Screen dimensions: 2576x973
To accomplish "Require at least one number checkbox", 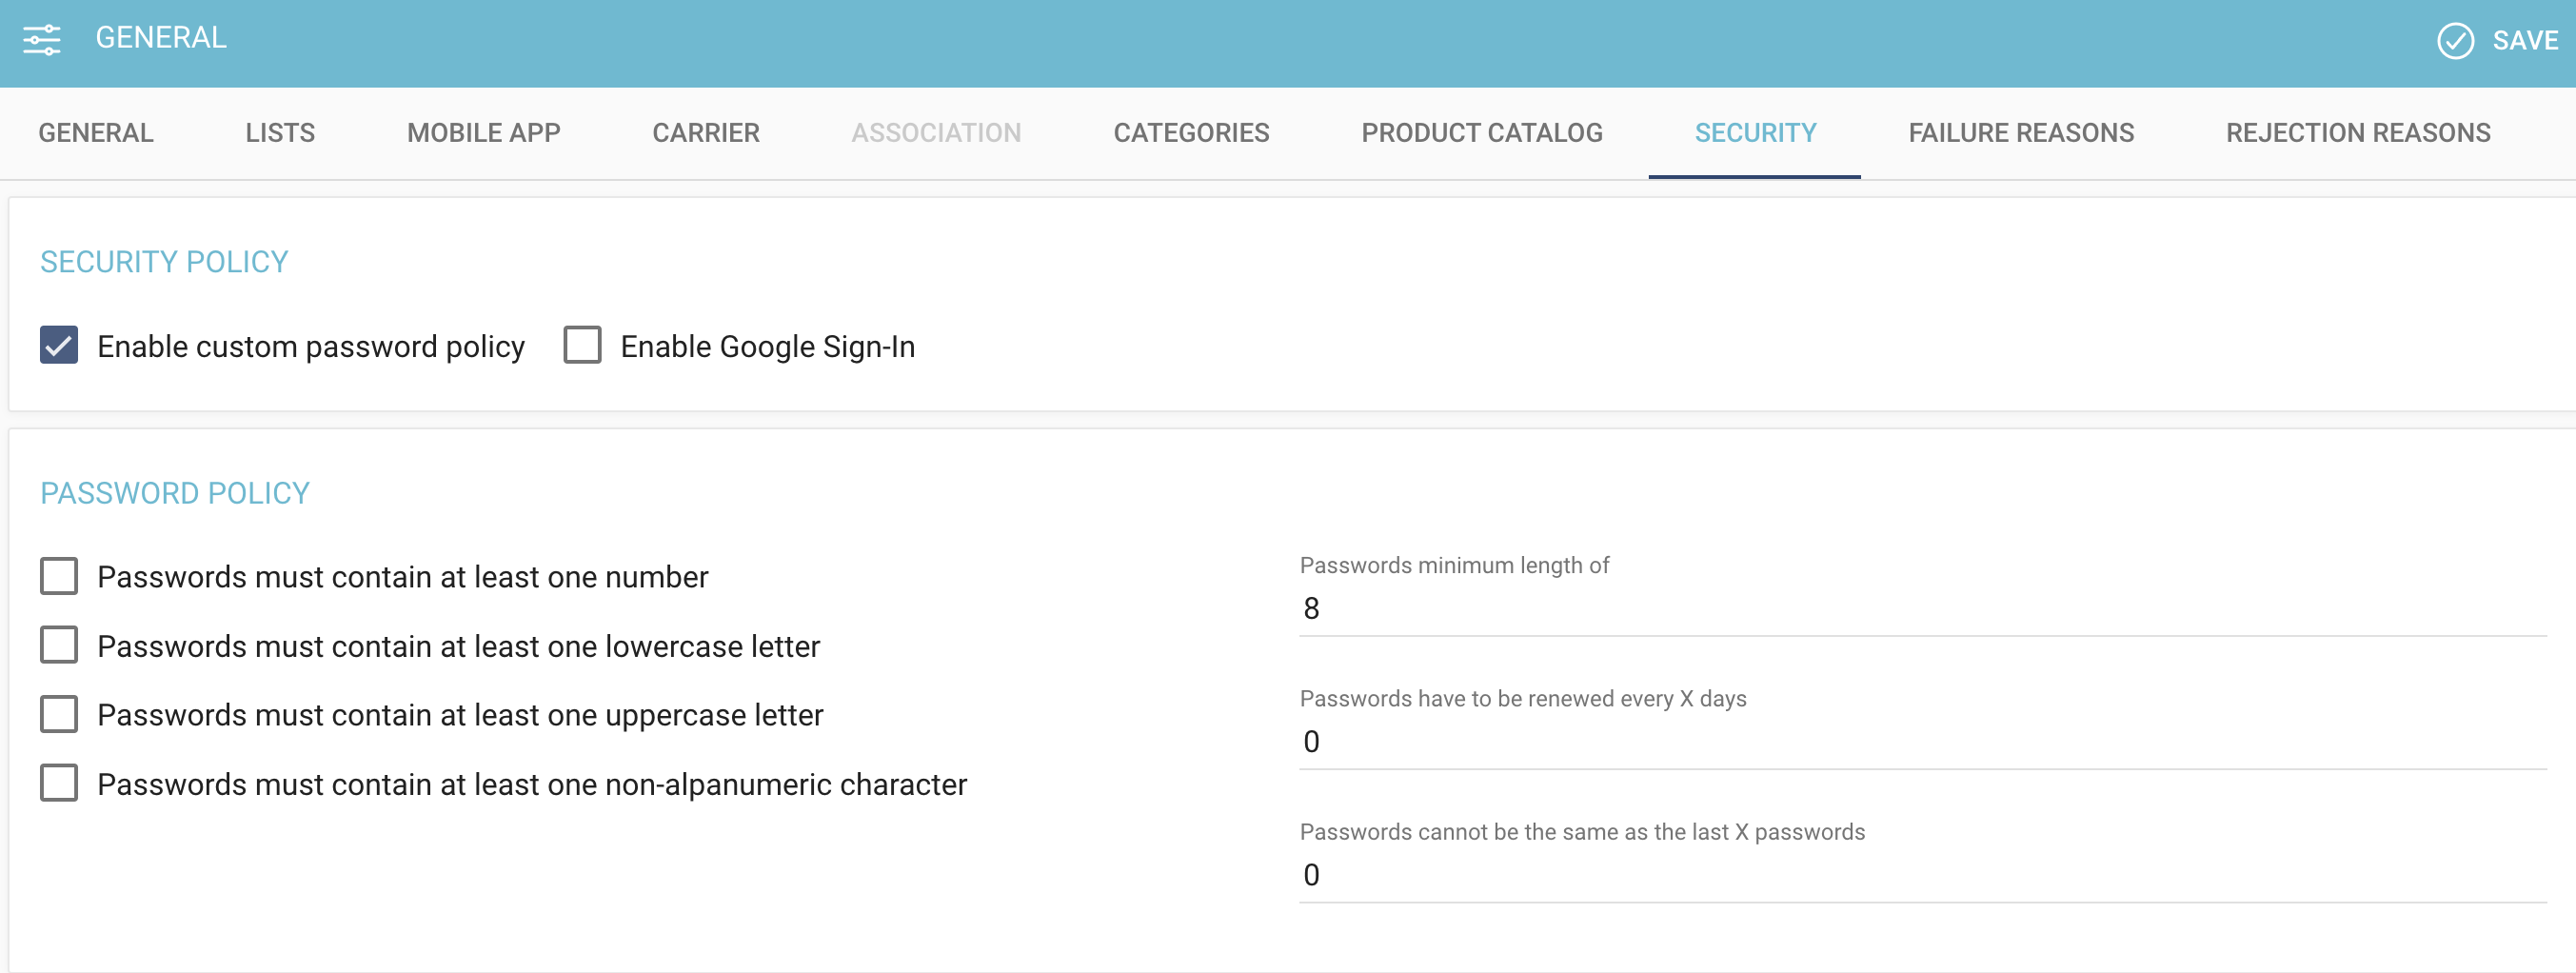I will coord(59,577).
